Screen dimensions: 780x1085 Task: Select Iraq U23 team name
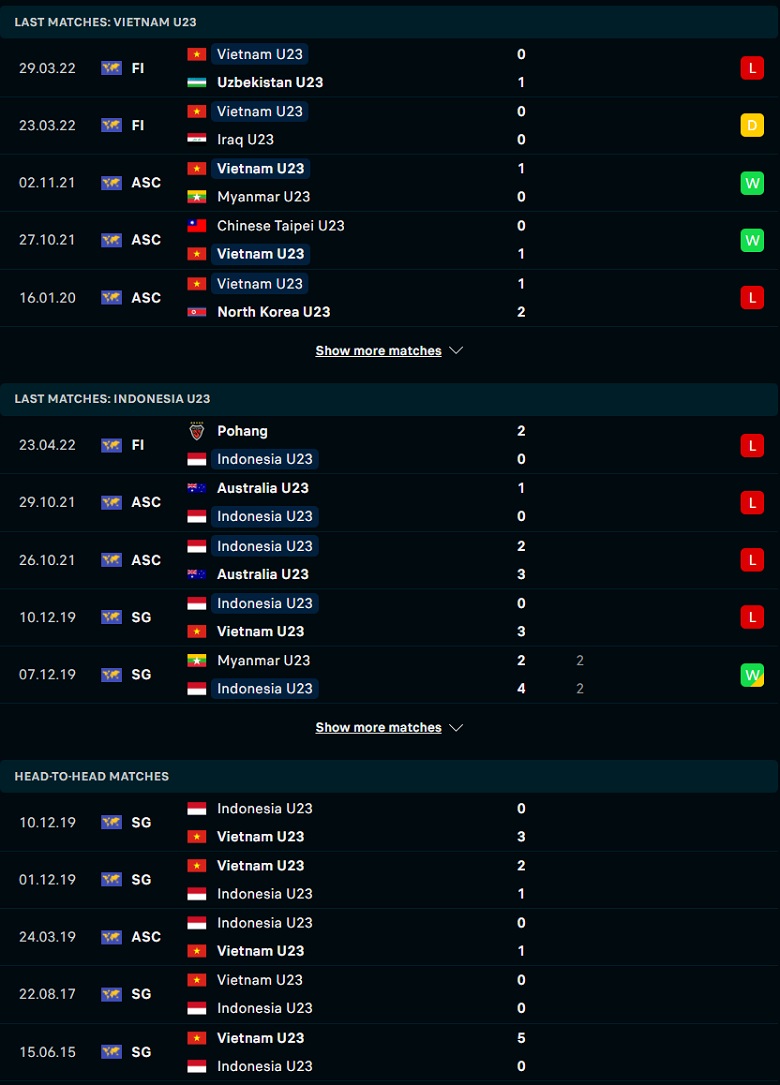click(245, 140)
